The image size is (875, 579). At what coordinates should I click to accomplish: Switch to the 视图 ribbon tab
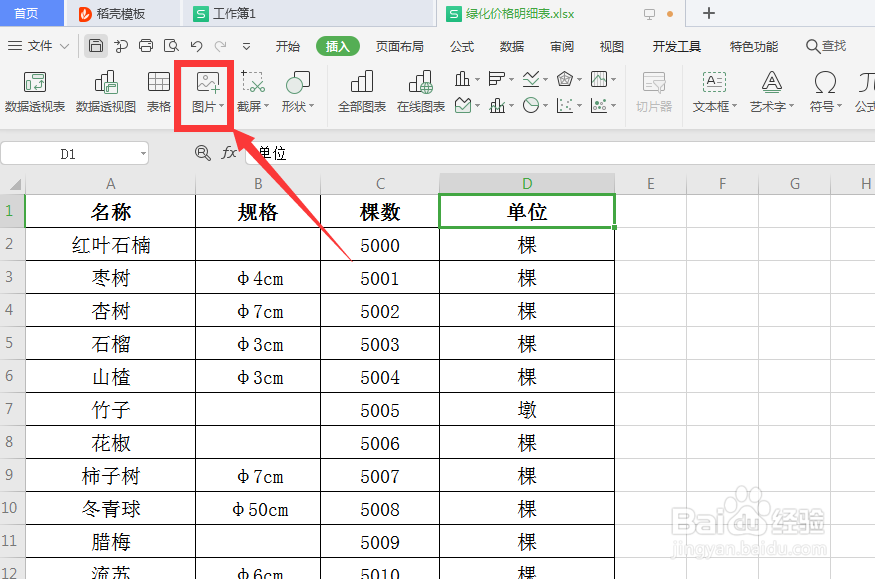[x=612, y=46]
